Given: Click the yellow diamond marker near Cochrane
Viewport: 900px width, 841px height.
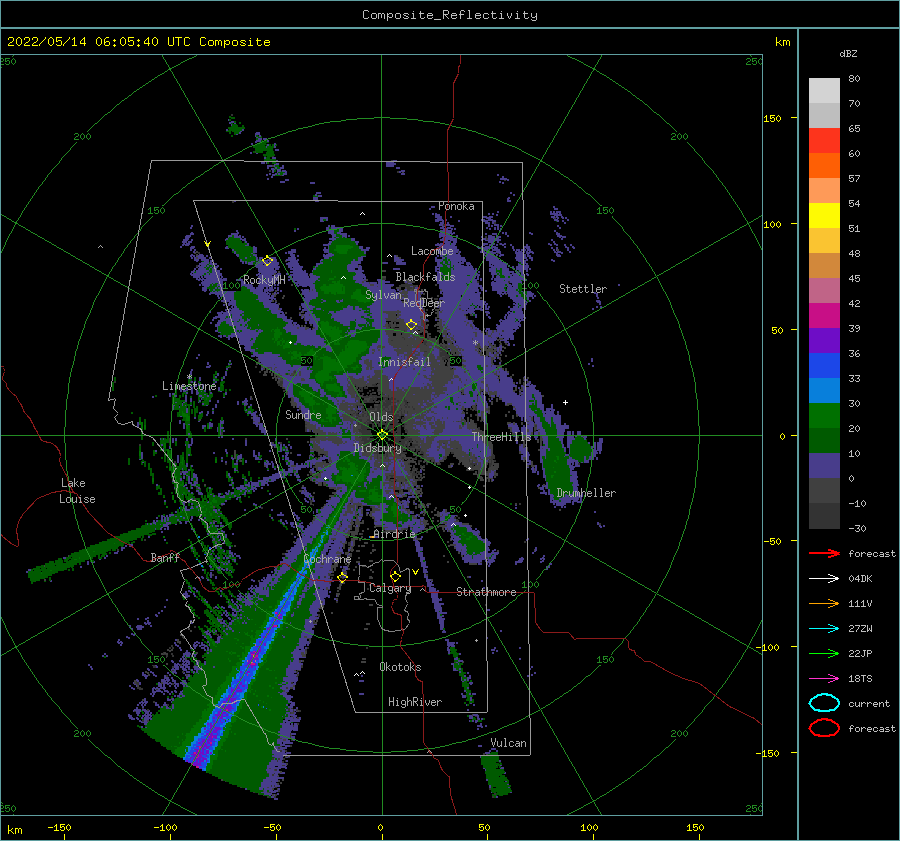Looking at the screenshot, I should [x=343, y=577].
